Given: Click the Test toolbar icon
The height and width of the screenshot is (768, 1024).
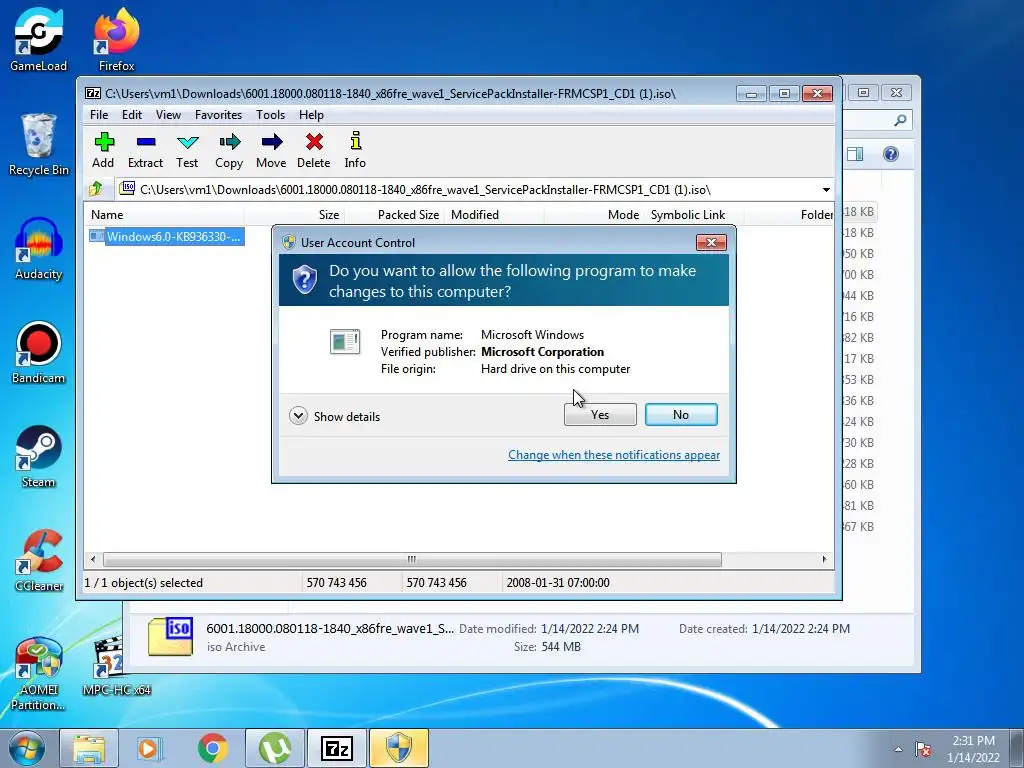Looking at the screenshot, I should [187, 150].
